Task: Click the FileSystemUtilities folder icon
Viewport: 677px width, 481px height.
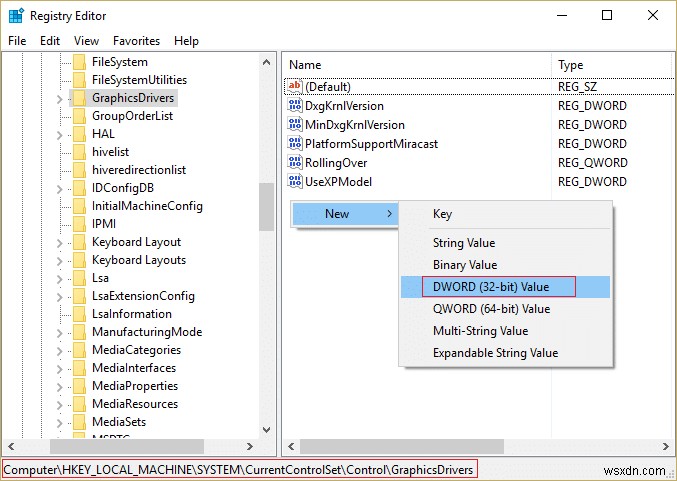Action: 79,80
